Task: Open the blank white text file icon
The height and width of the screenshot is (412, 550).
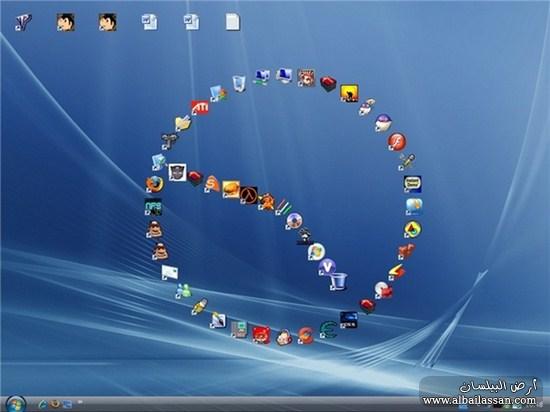Action: (x=232, y=22)
